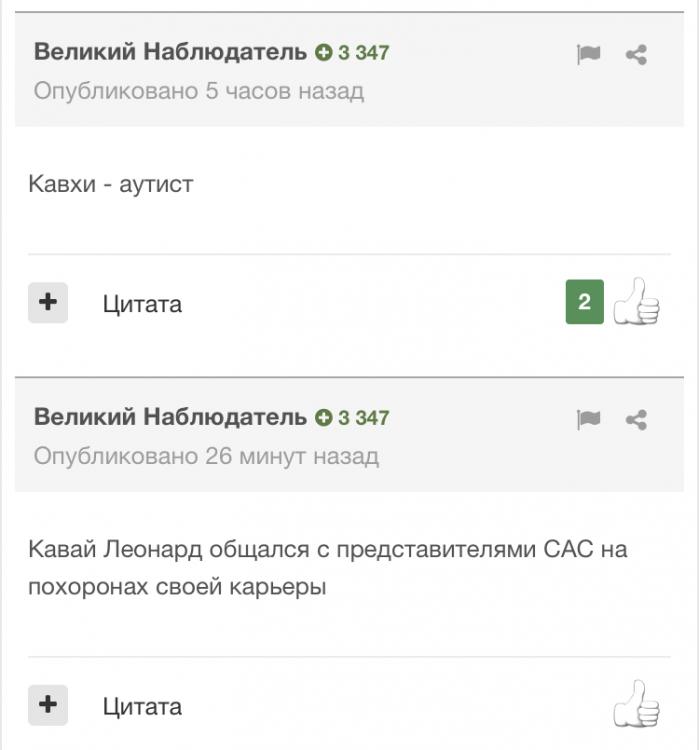Click the phrase "похоронах своей карьеры" in the second post
Screen dimensions: 699x750
pyautogui.click(x=177, y=587)
